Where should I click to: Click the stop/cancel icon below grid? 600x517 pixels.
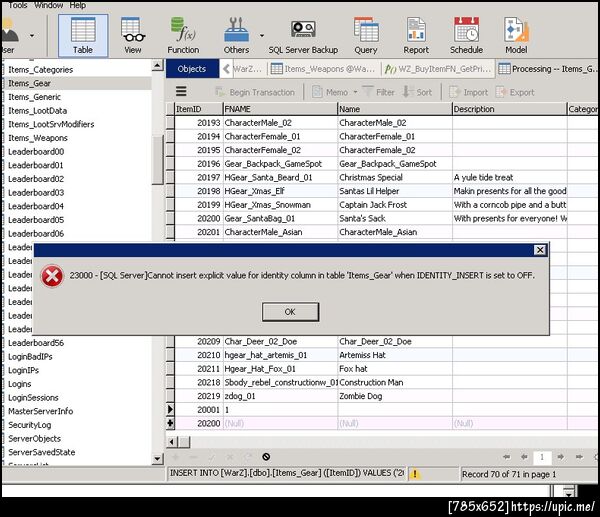266,457
